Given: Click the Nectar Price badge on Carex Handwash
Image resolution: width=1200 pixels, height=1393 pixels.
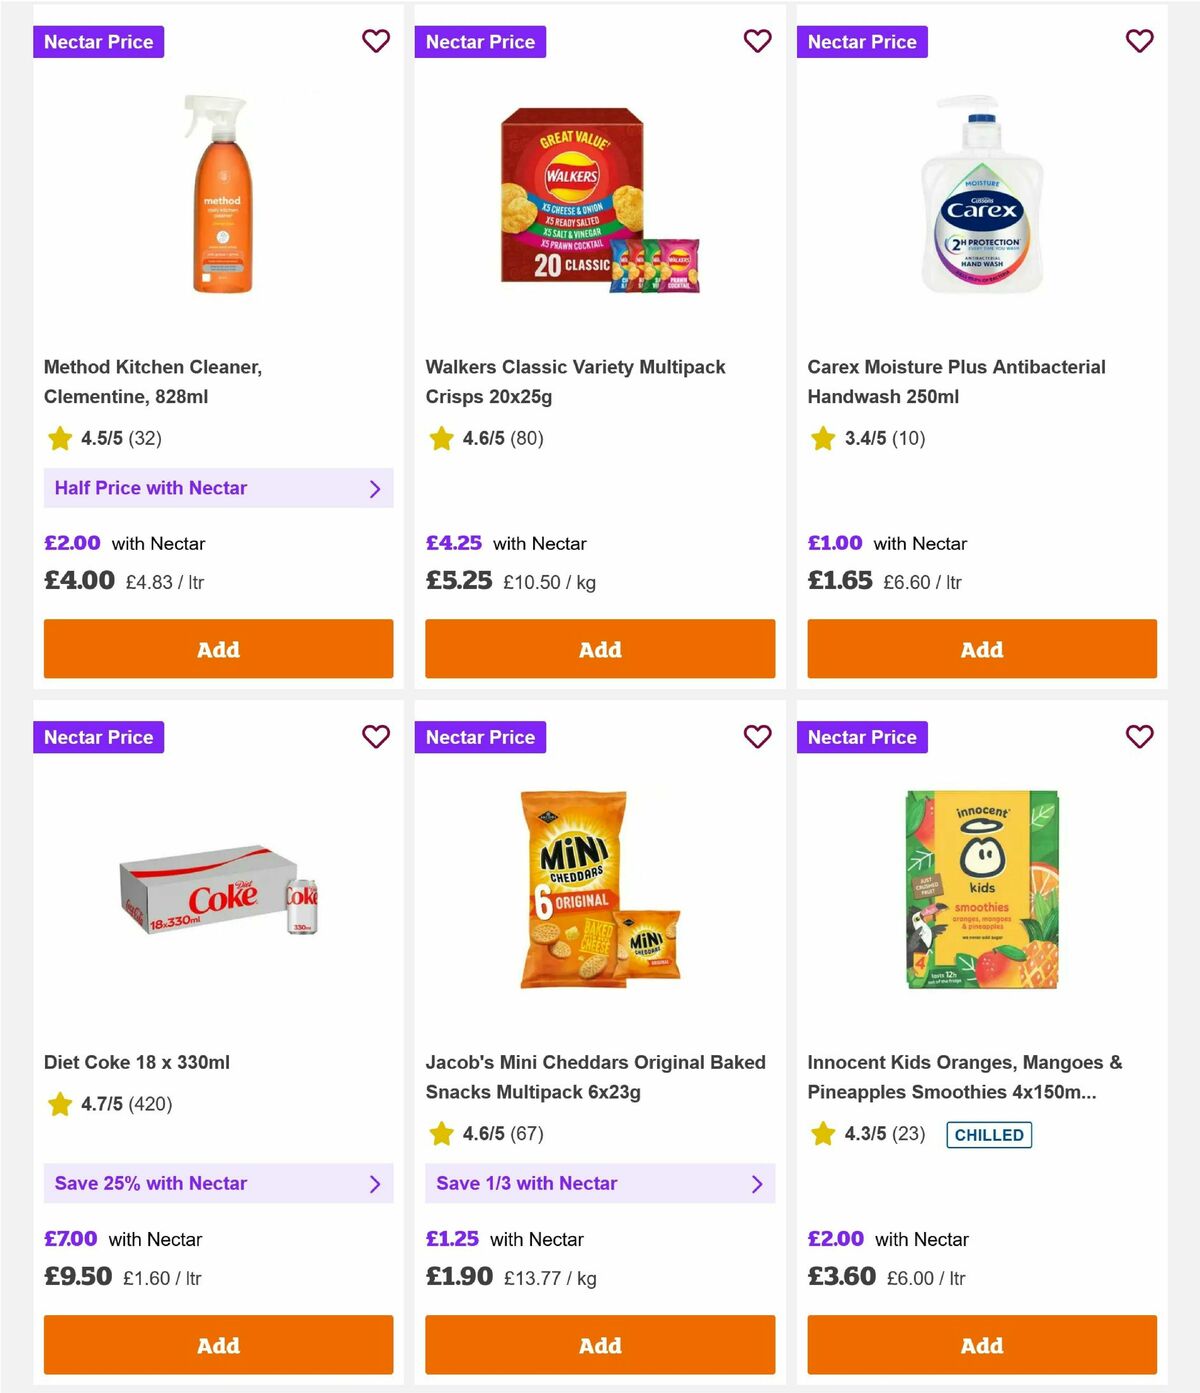Looking at the screenshot, I should click(863, 41).
